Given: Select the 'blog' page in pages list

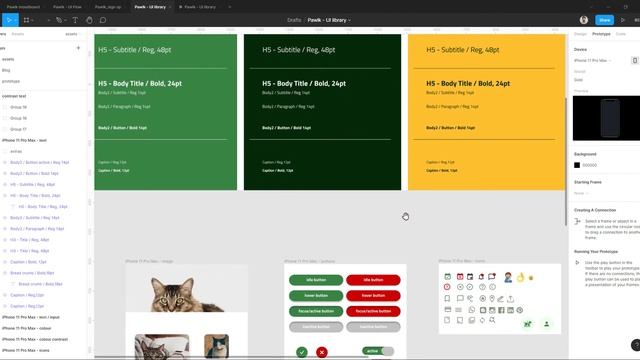Looking at the screenshot, I should click(6, 70).
